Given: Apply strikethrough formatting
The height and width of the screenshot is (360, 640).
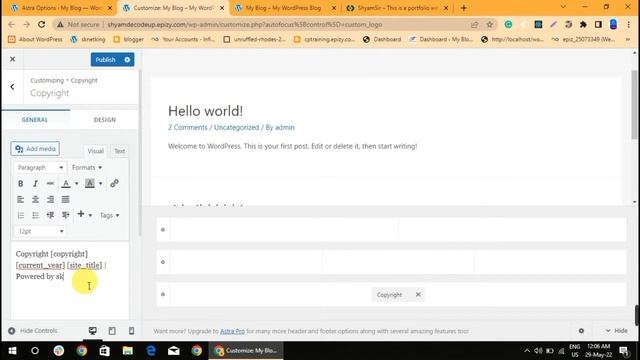Looking at the screenshot, I should (50, 184).
